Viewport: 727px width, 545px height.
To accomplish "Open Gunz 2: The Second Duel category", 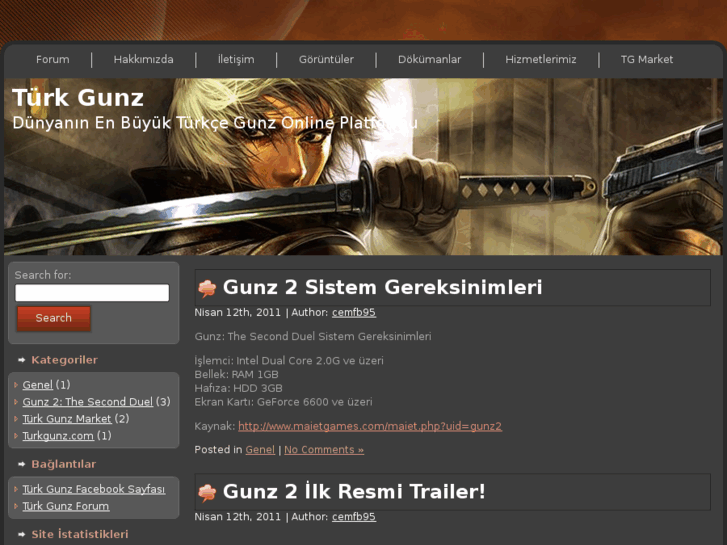I will (x=88, y=402).
